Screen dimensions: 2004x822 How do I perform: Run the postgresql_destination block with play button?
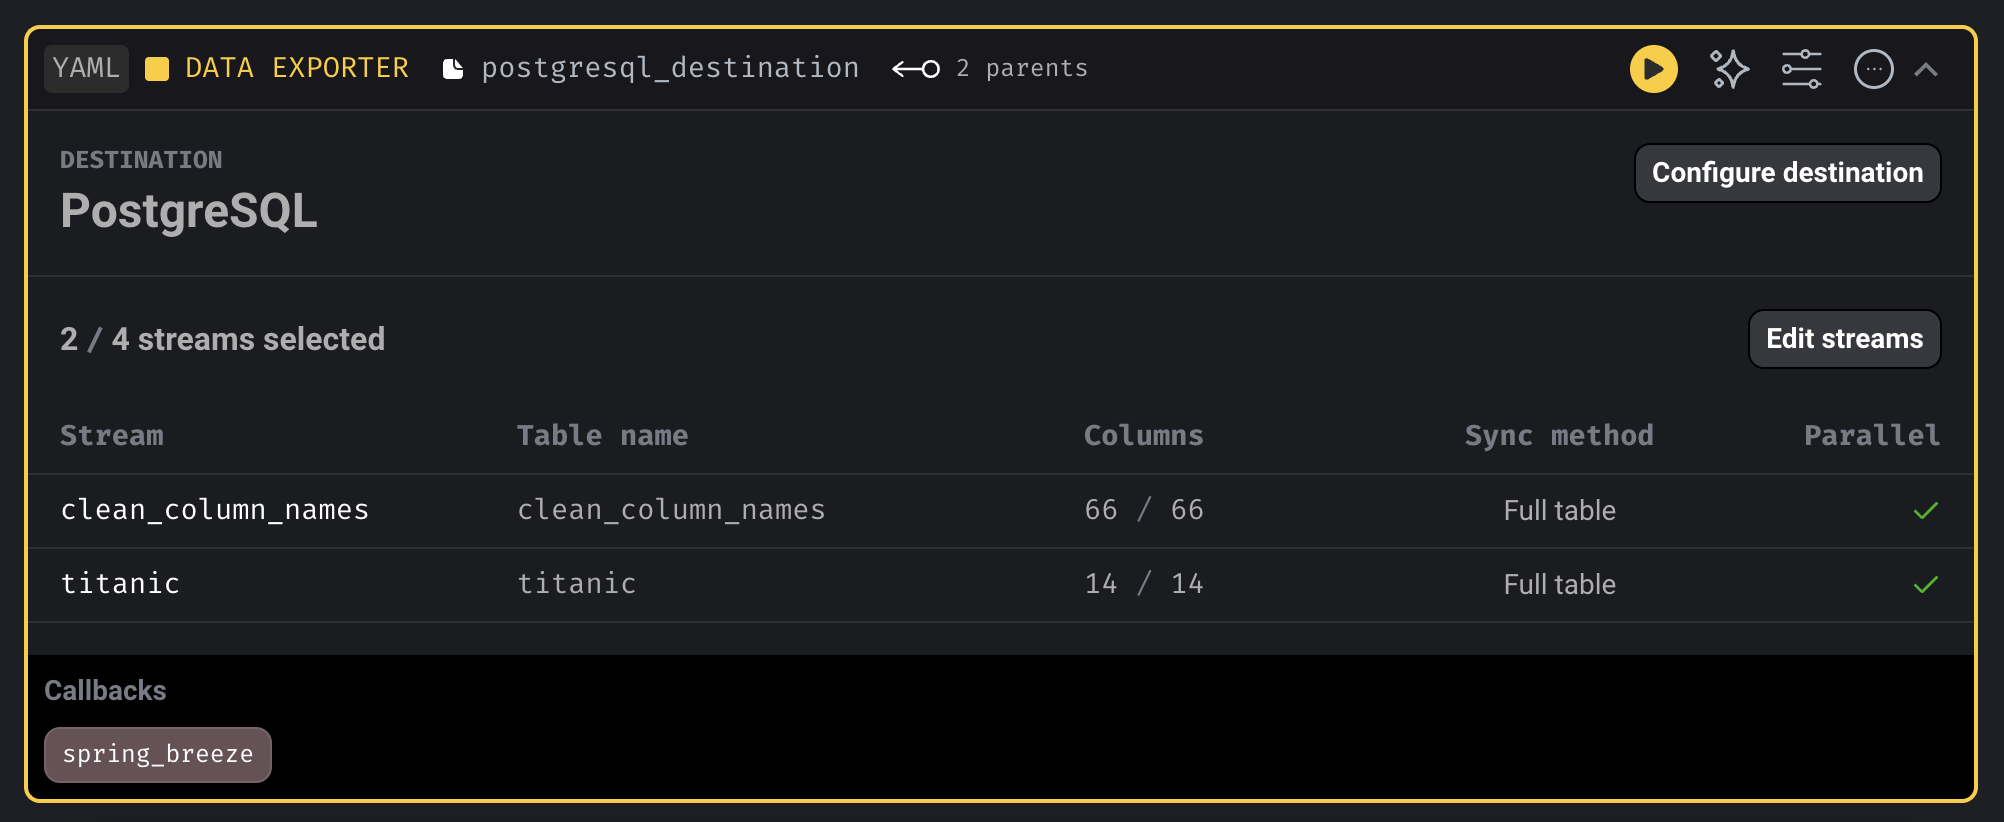tap(1653, 69)
